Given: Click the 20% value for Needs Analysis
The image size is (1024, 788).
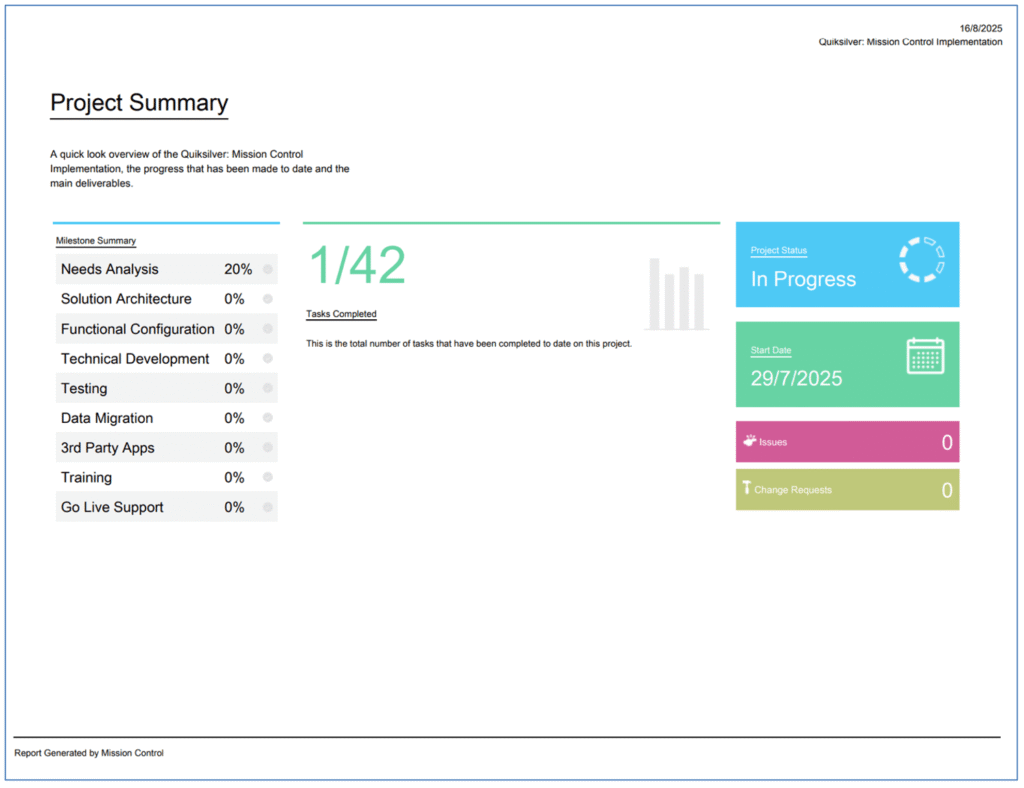Looking at the screenshot, I should [238, 269].
